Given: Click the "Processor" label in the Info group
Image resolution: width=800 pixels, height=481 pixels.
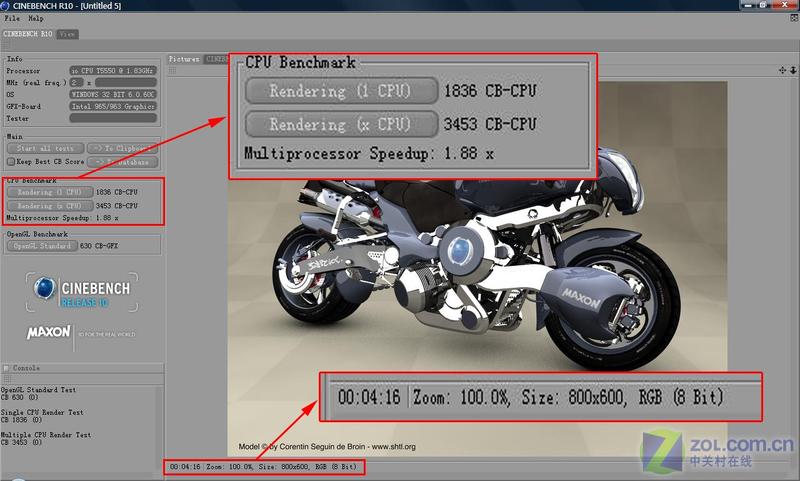Looking at the screenshot, I should 23,71.
